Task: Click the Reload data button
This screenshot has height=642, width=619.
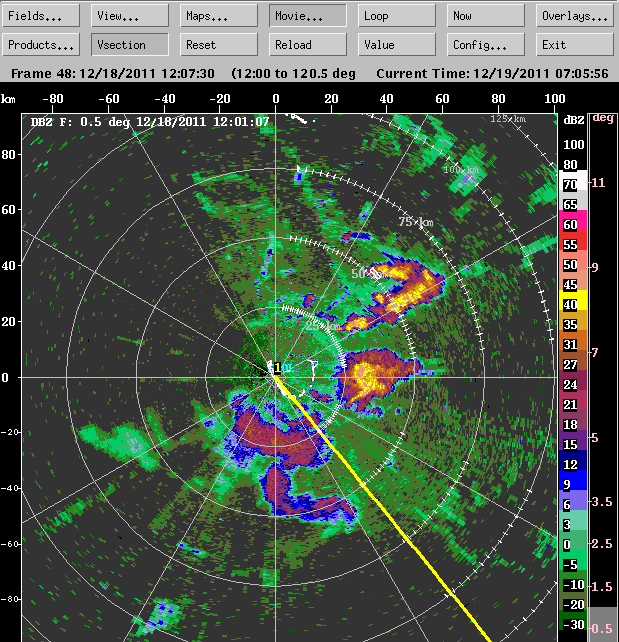Action: [307, 44]
